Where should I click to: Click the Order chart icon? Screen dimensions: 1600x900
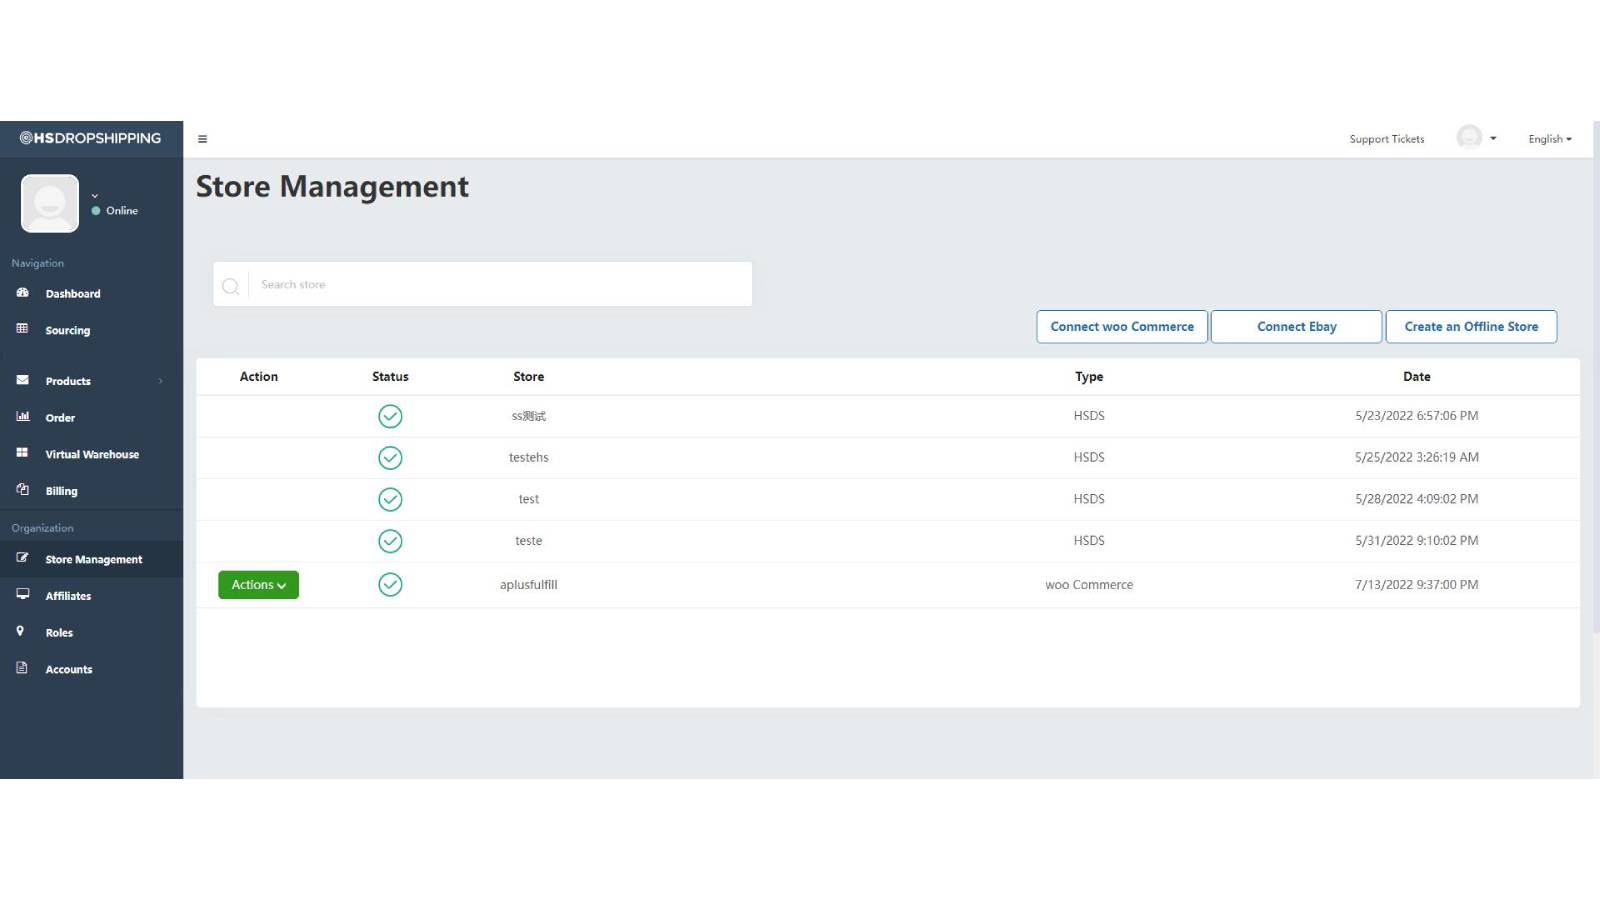click(22, 416)
